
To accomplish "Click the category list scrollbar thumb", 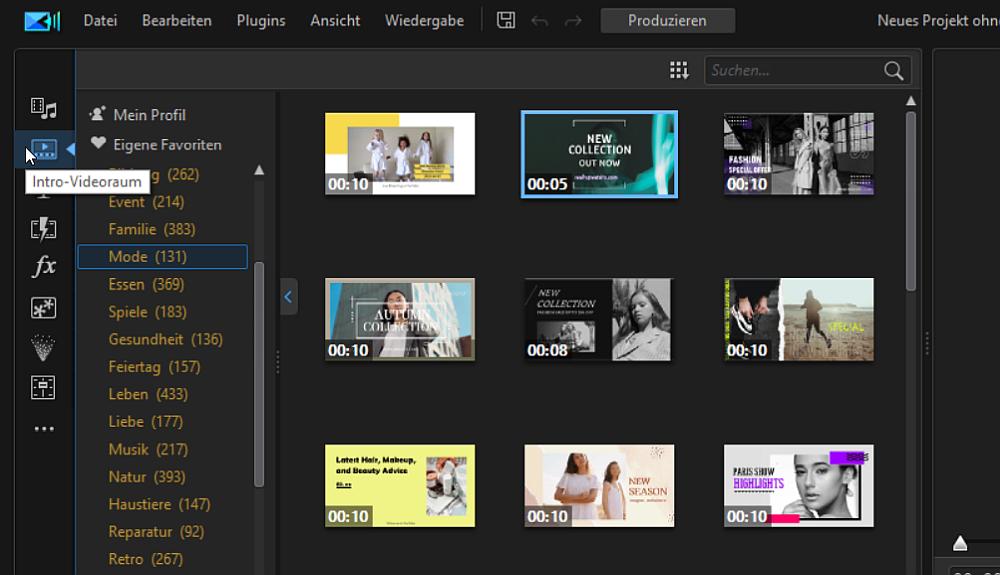I will (x=259, y=374).
